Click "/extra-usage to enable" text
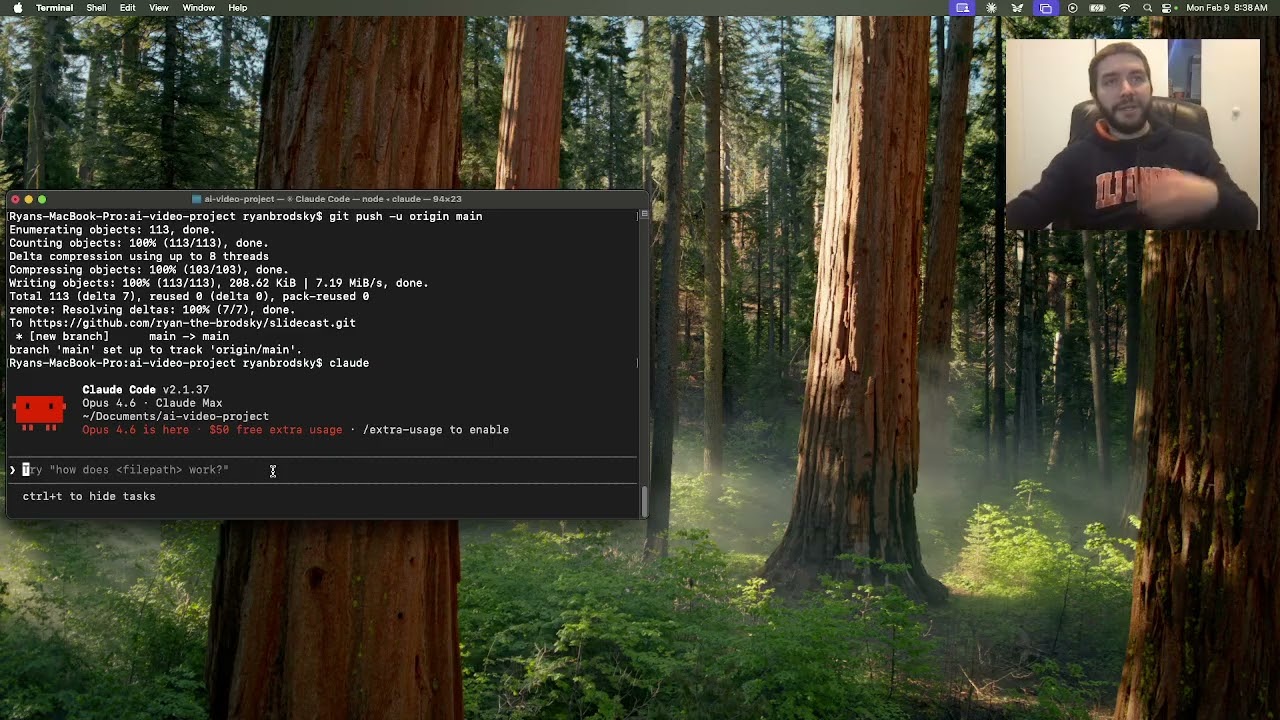 coord(436,430)
